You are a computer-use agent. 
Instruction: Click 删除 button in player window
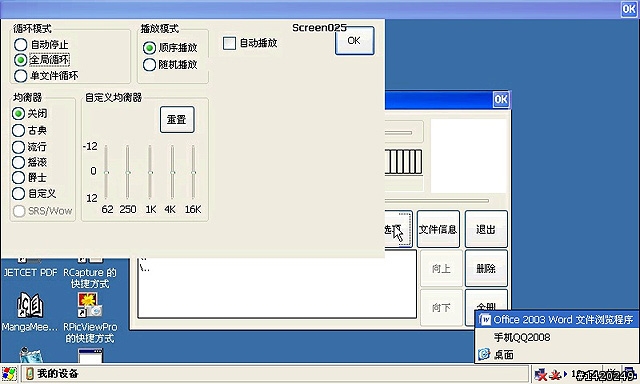pyautogui.click(x=486, y=268)
